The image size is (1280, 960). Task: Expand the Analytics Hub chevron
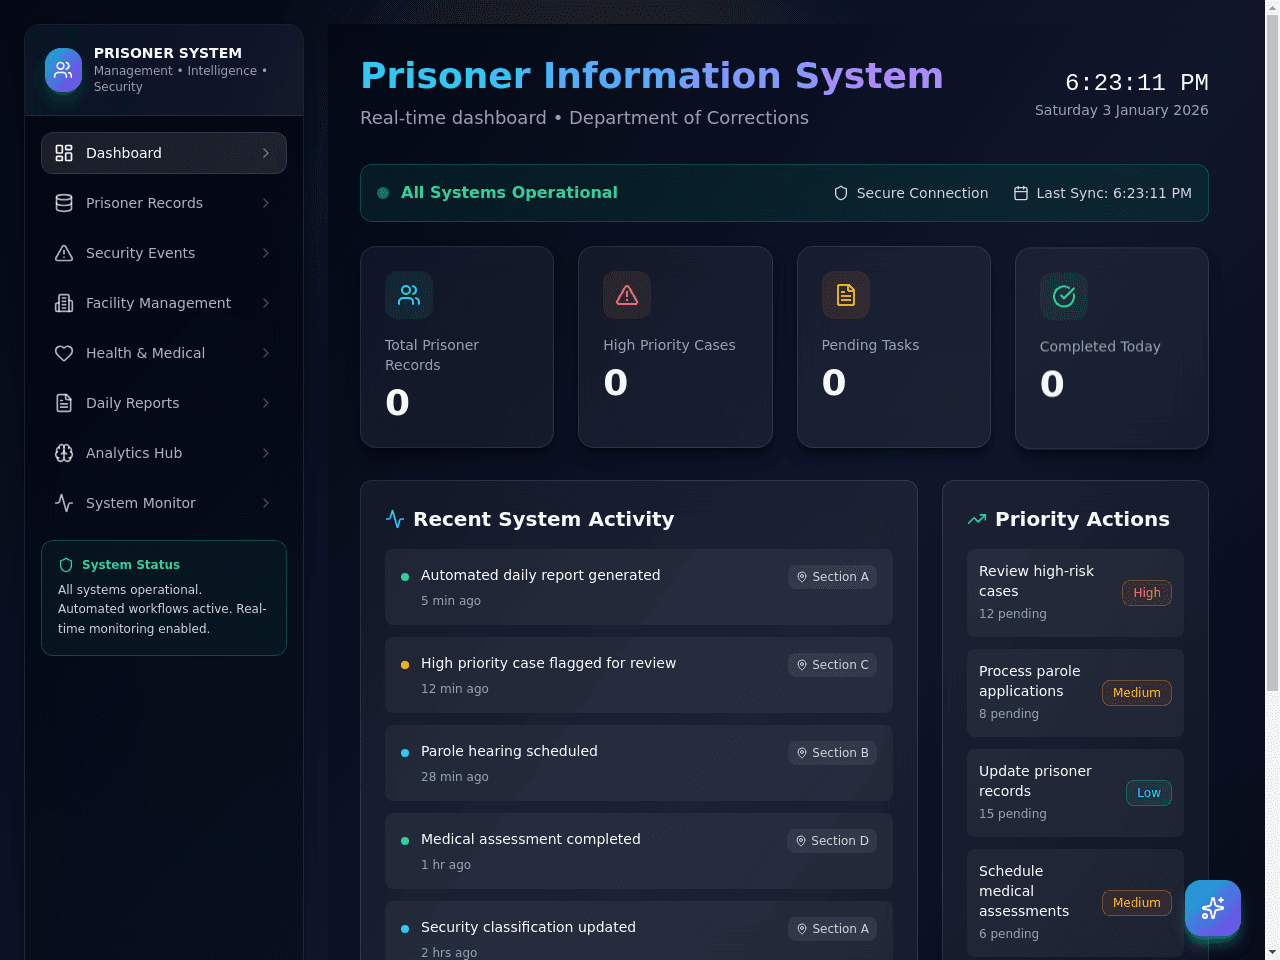point(266,453)
